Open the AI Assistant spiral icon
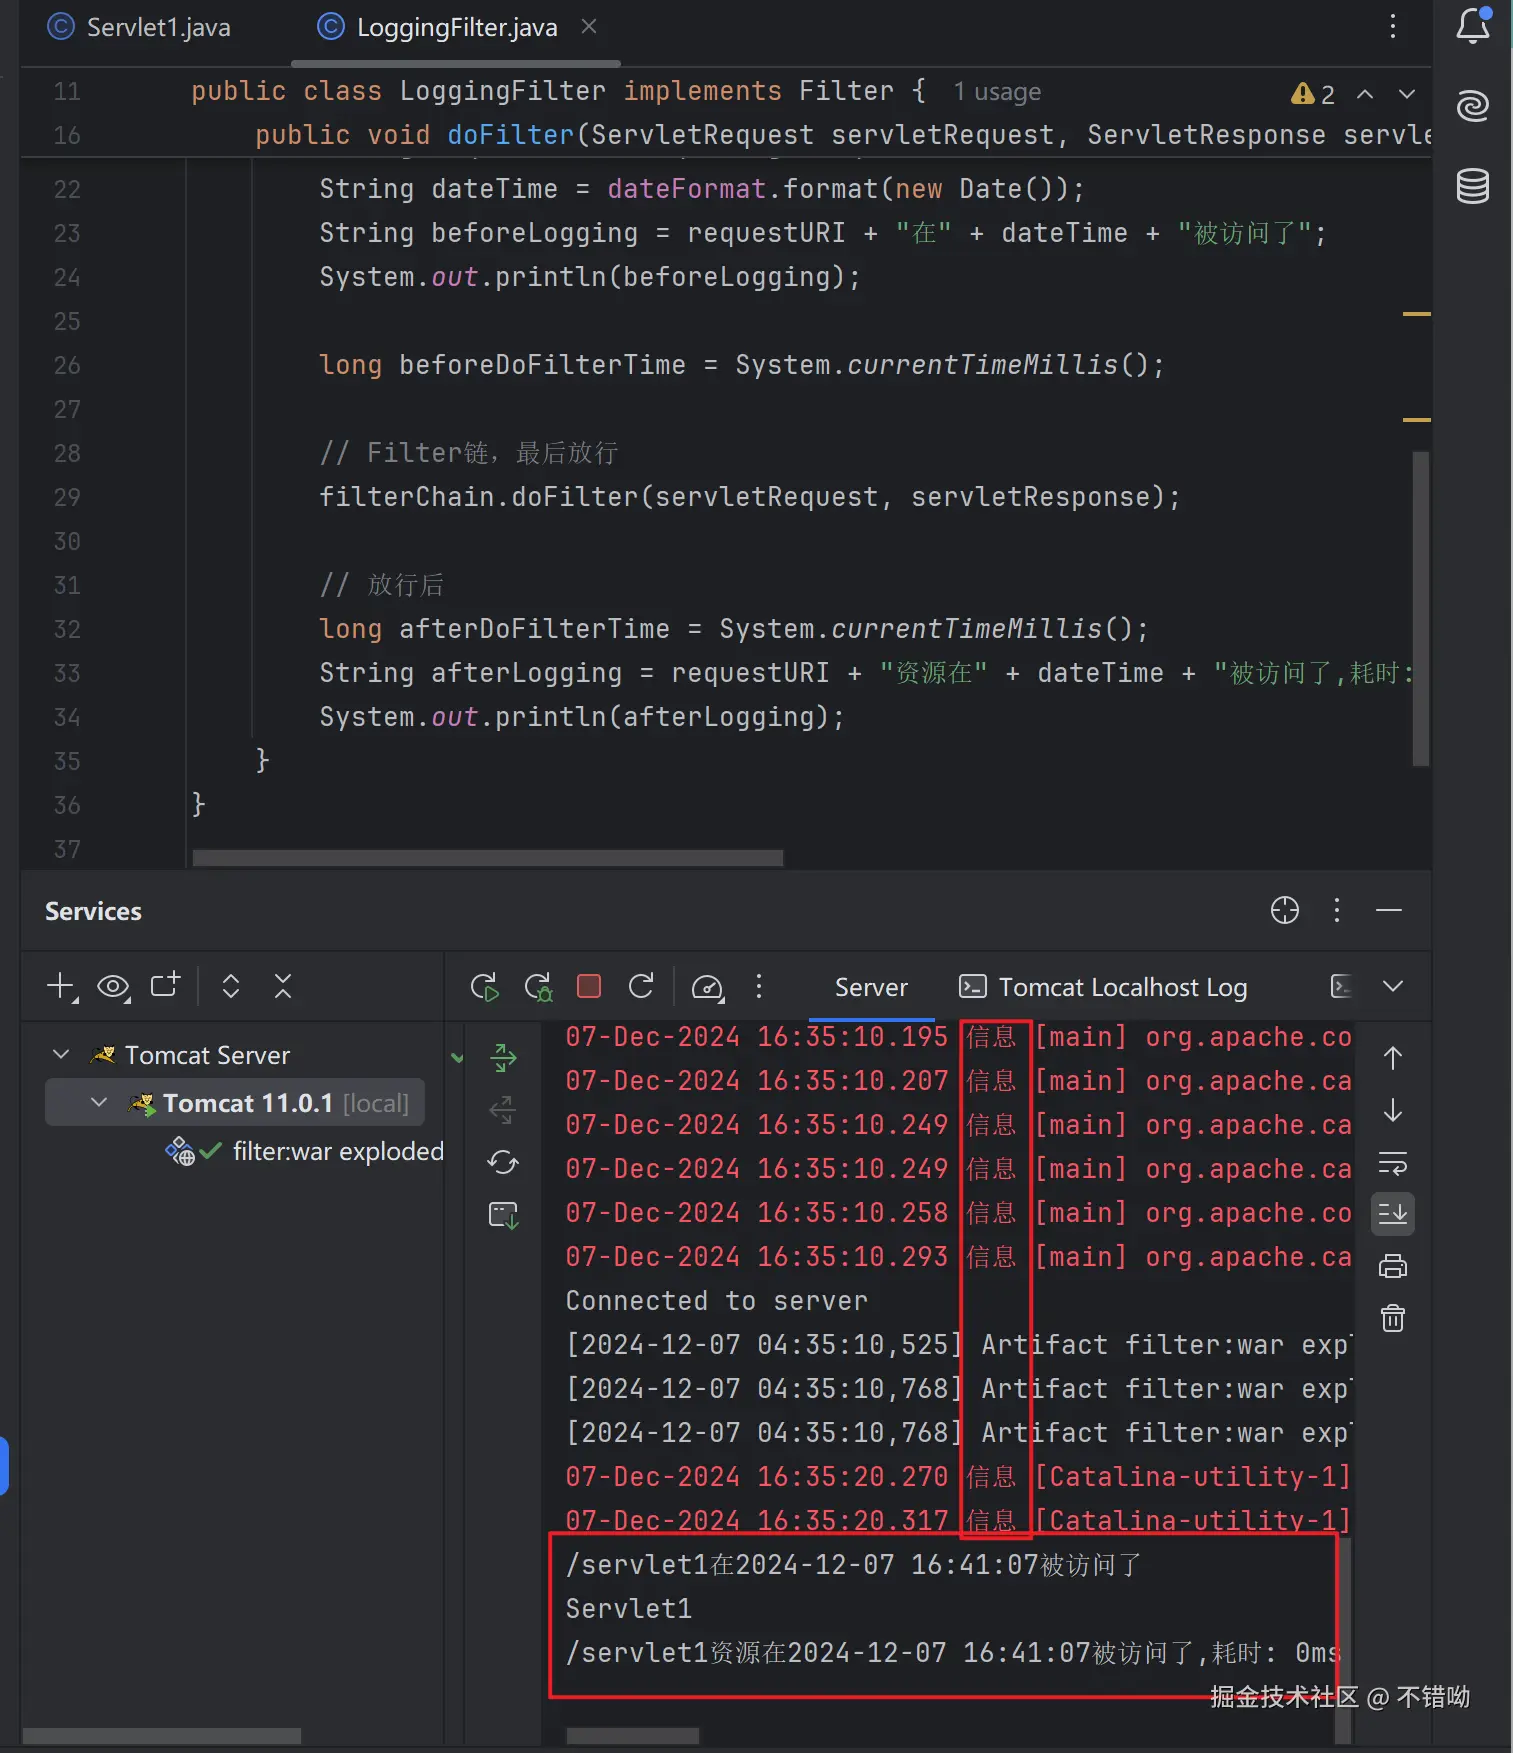This screenshot has width=1513, height=1753. click(1473, 105)
